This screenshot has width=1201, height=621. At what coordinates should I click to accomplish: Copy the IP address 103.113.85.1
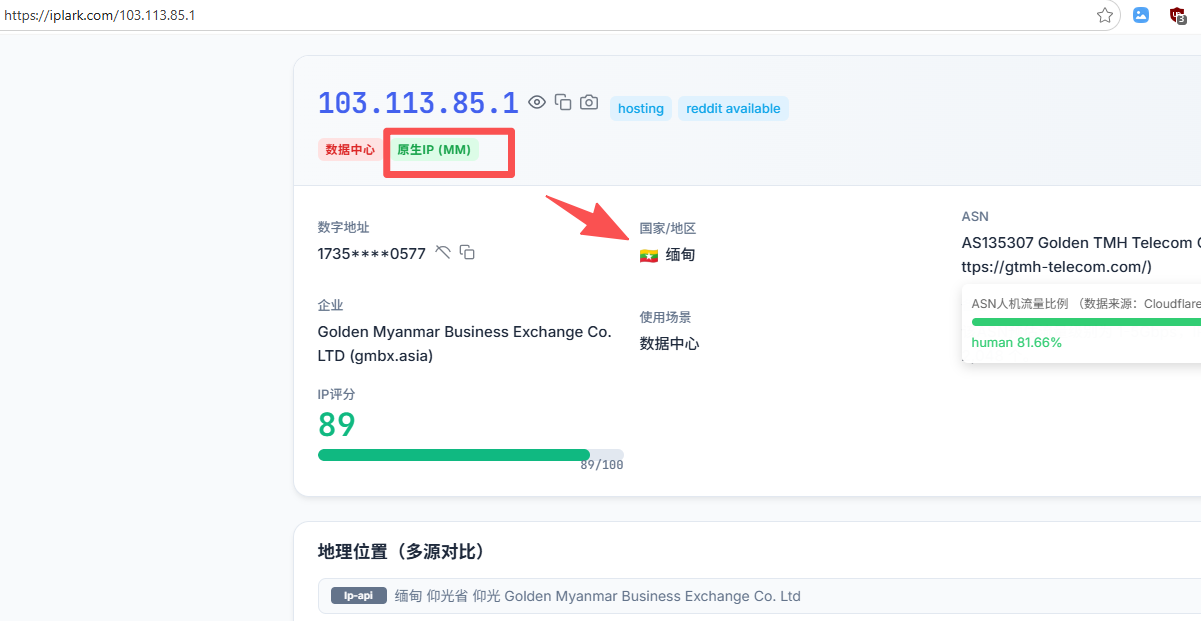[563, 102]
